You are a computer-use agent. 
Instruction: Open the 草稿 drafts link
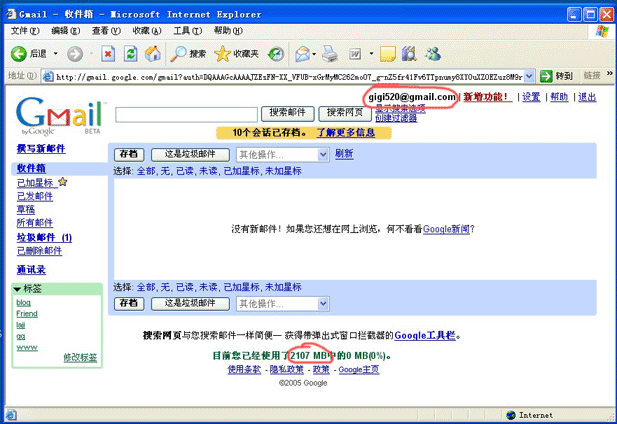(x=26, y=210)
